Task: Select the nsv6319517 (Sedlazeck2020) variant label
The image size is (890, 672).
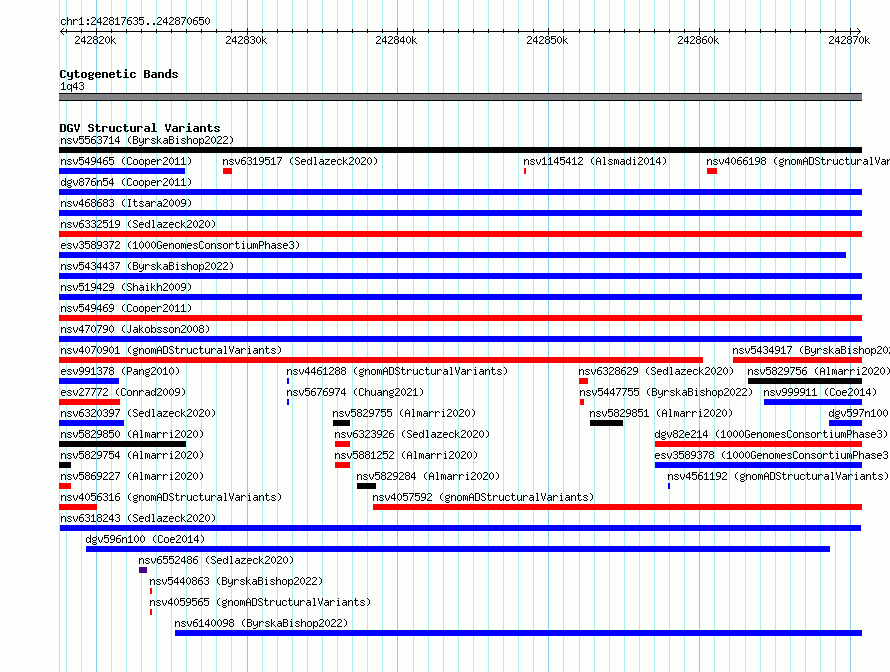Action: click(300, 161)
